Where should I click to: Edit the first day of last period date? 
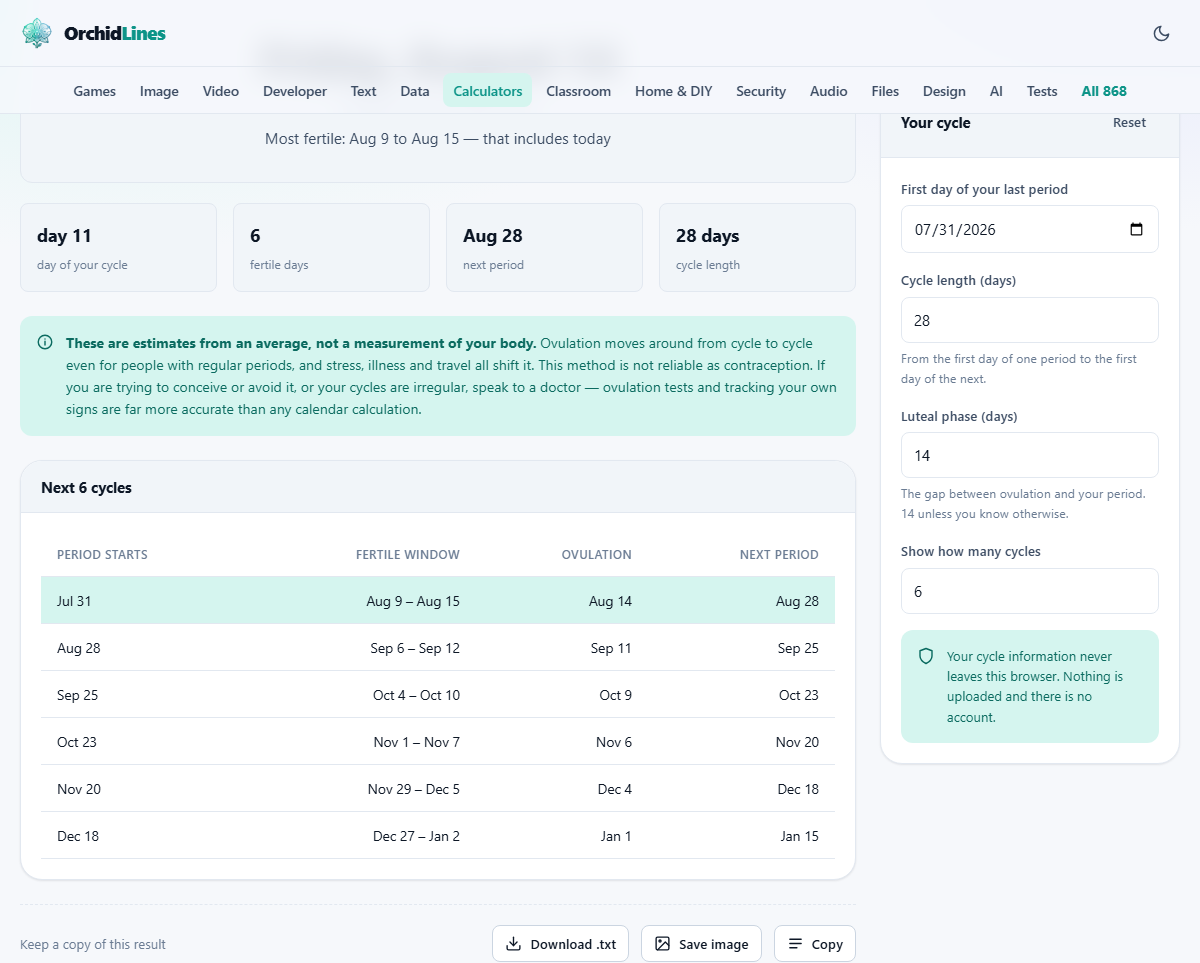1030,229
